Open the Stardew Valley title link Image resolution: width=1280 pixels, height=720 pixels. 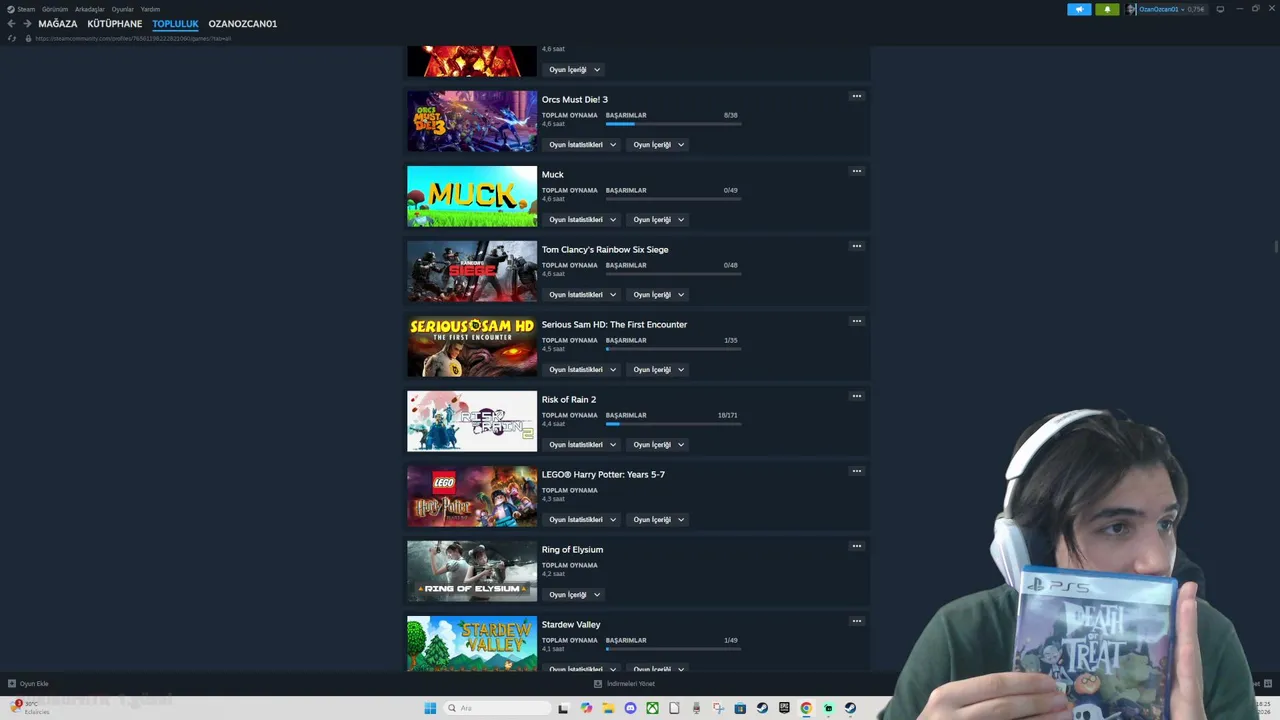point(571,625)
